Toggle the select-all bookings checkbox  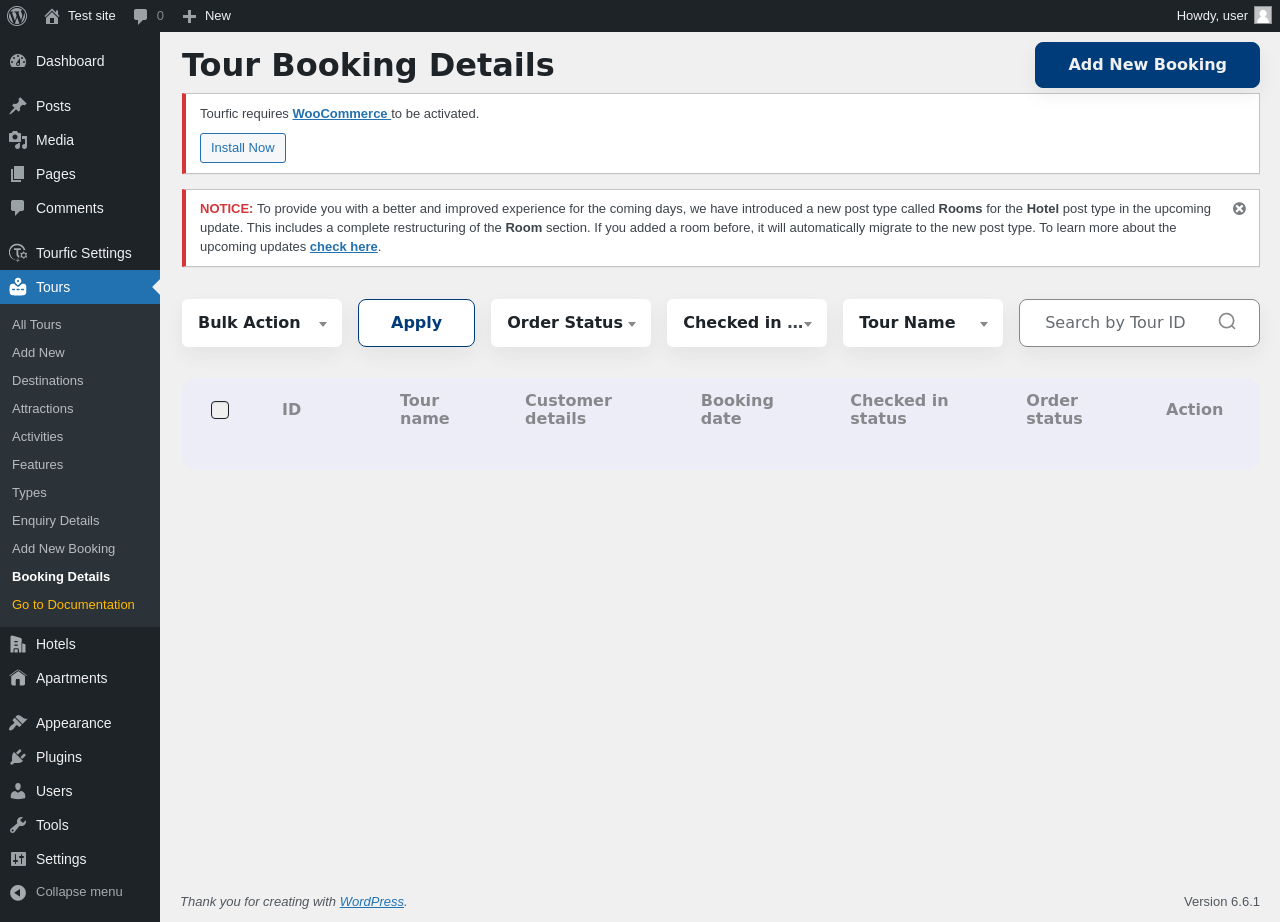(x=220, y=410)
